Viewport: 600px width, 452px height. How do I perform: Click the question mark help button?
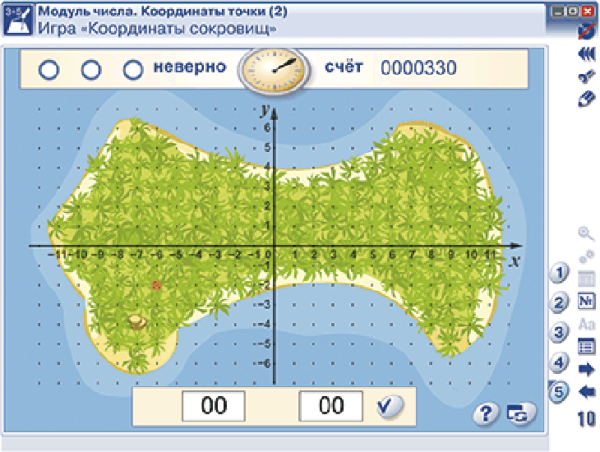tap(484, 415)
